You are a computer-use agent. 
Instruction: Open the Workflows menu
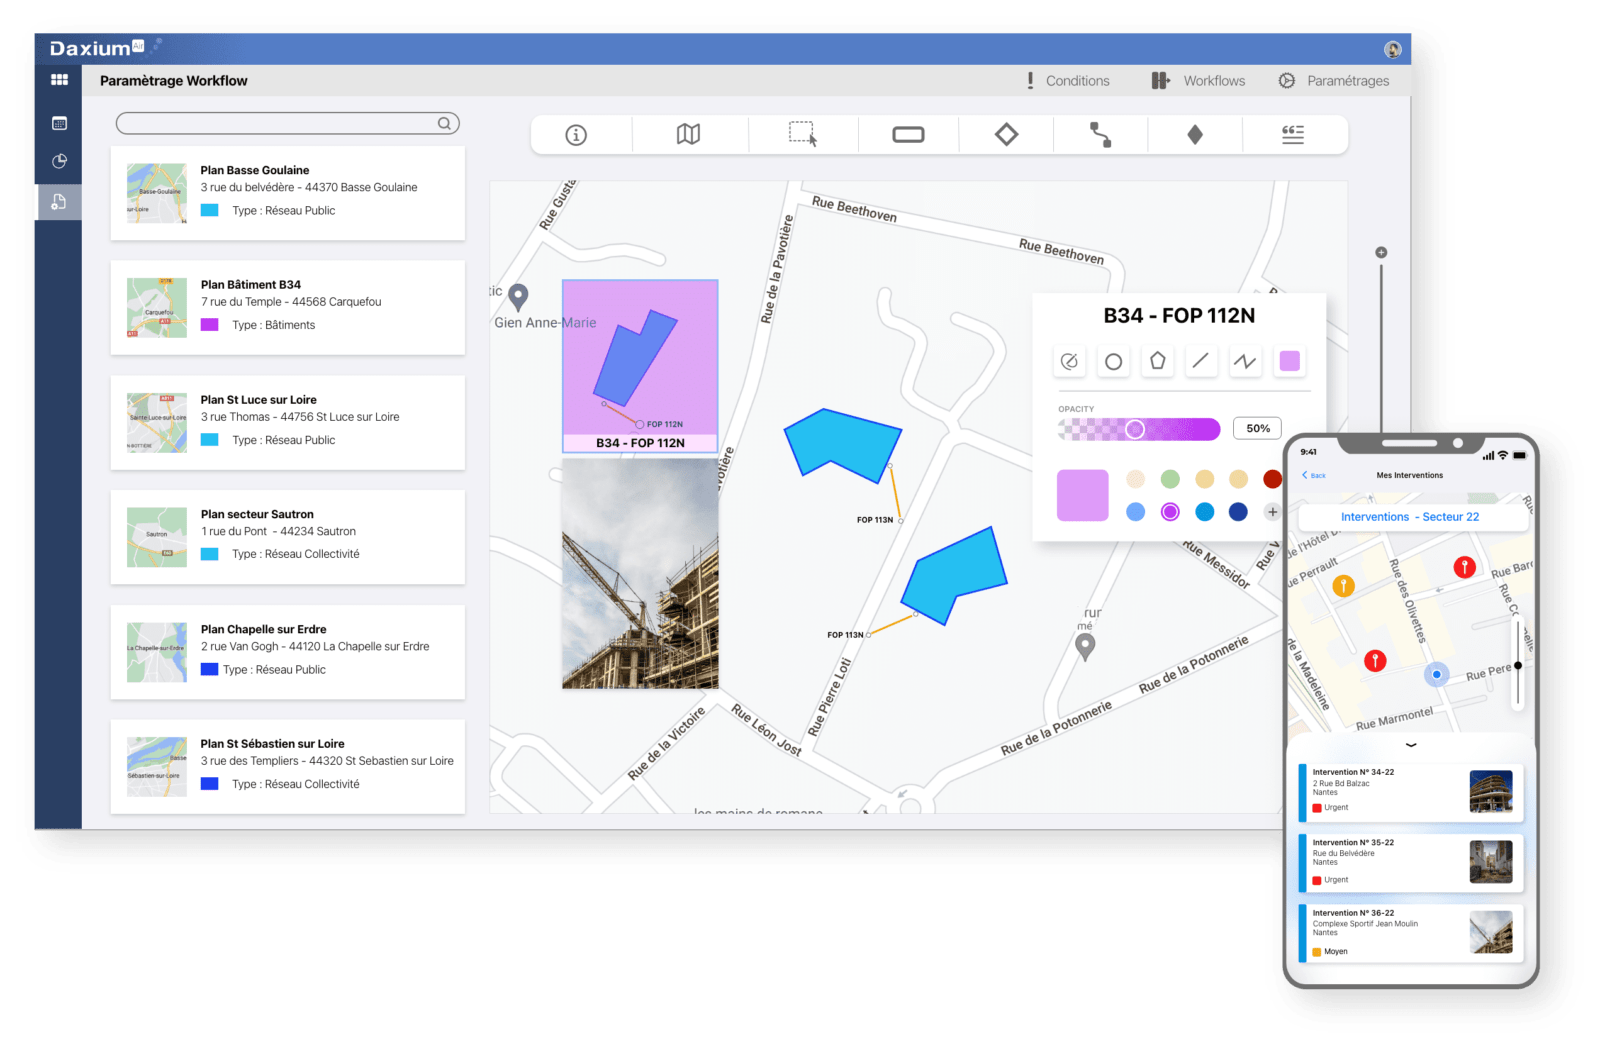(1198, 81)
